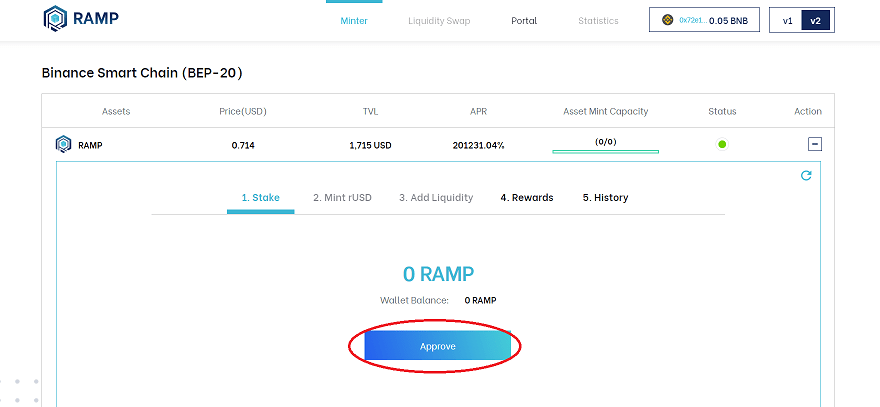Click the Approve button
This screenshot has width=880, height=407.
(438, 346)
